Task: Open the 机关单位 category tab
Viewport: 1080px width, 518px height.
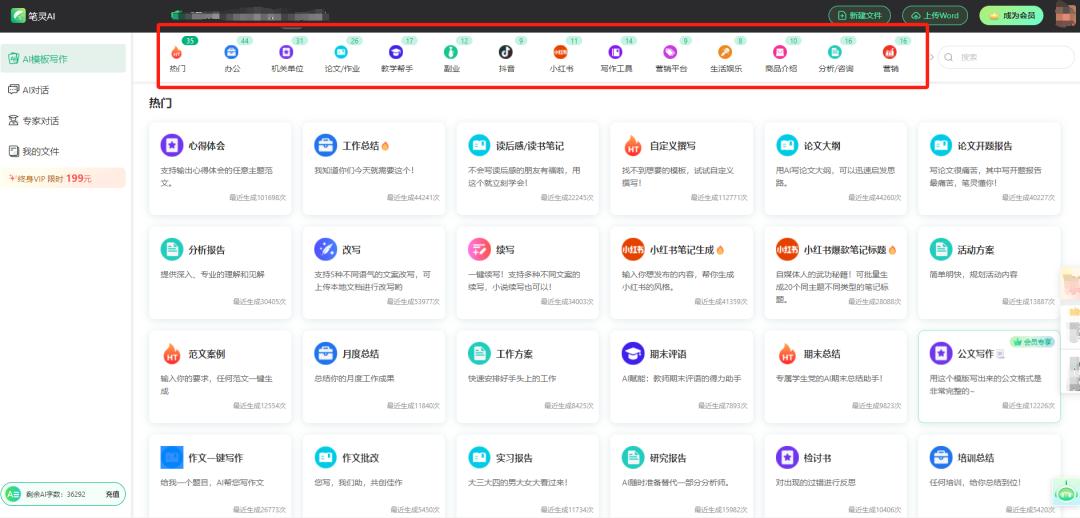Action: (287, 58)
